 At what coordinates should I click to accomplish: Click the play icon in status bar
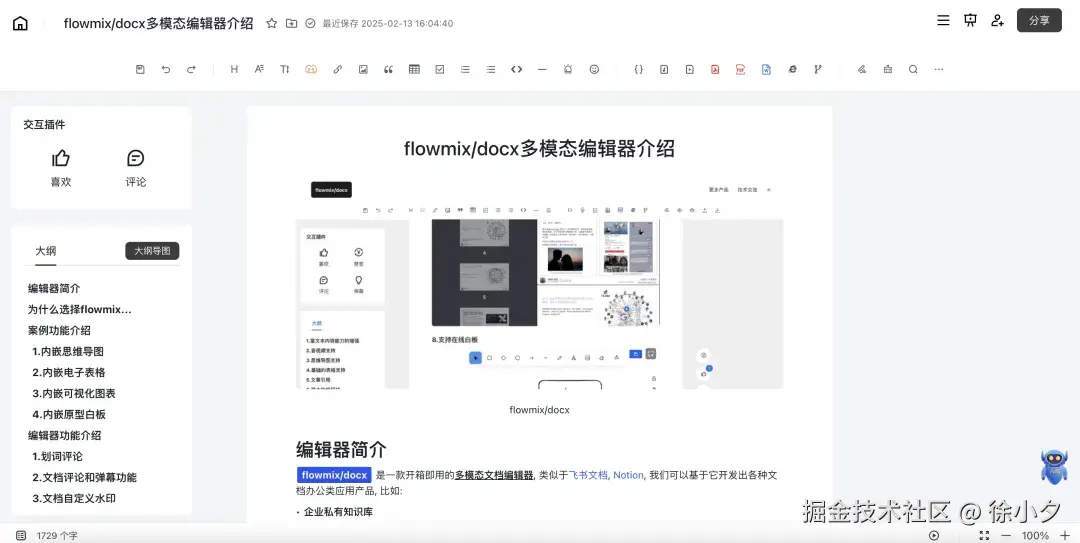[x=934, y=535]
